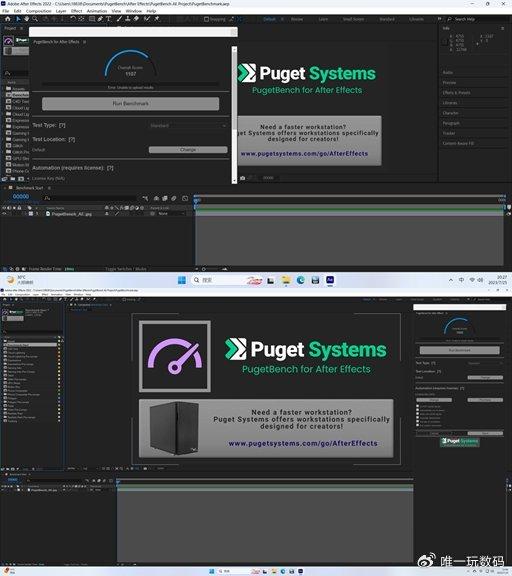Image resolution: width=512 pixels, height=576 pixels.
Task: Switch to the Review workspace tab
Action: [x=297, y=19]
